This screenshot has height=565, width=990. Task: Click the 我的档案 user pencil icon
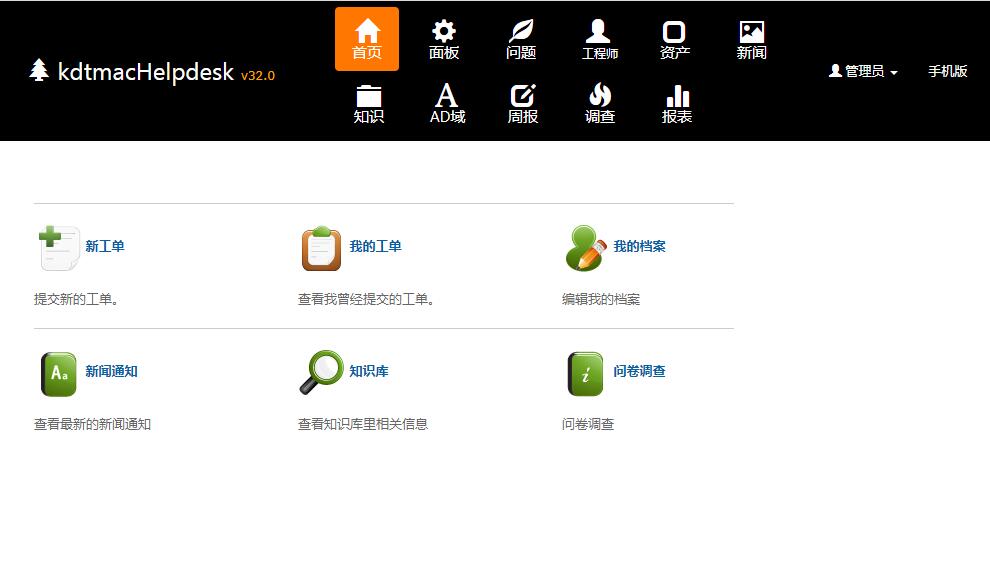pyautogui.click(x=586, y=248)
